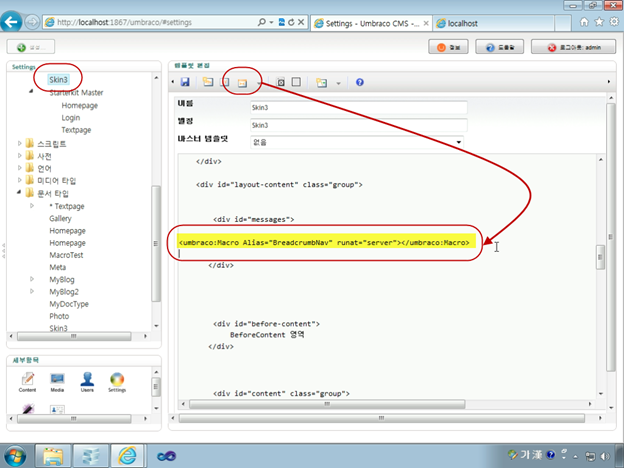Open the Users section icon
The image size is (624, 468).
pos(87,382)
